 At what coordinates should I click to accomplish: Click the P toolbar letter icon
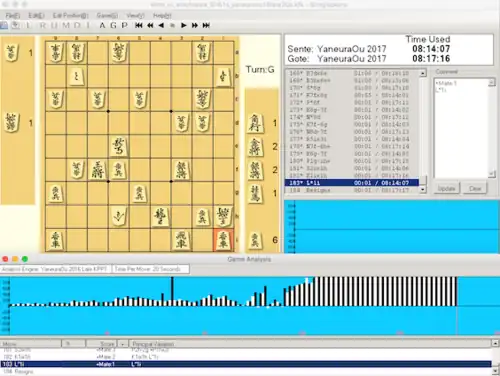click(x=124, y=25)
